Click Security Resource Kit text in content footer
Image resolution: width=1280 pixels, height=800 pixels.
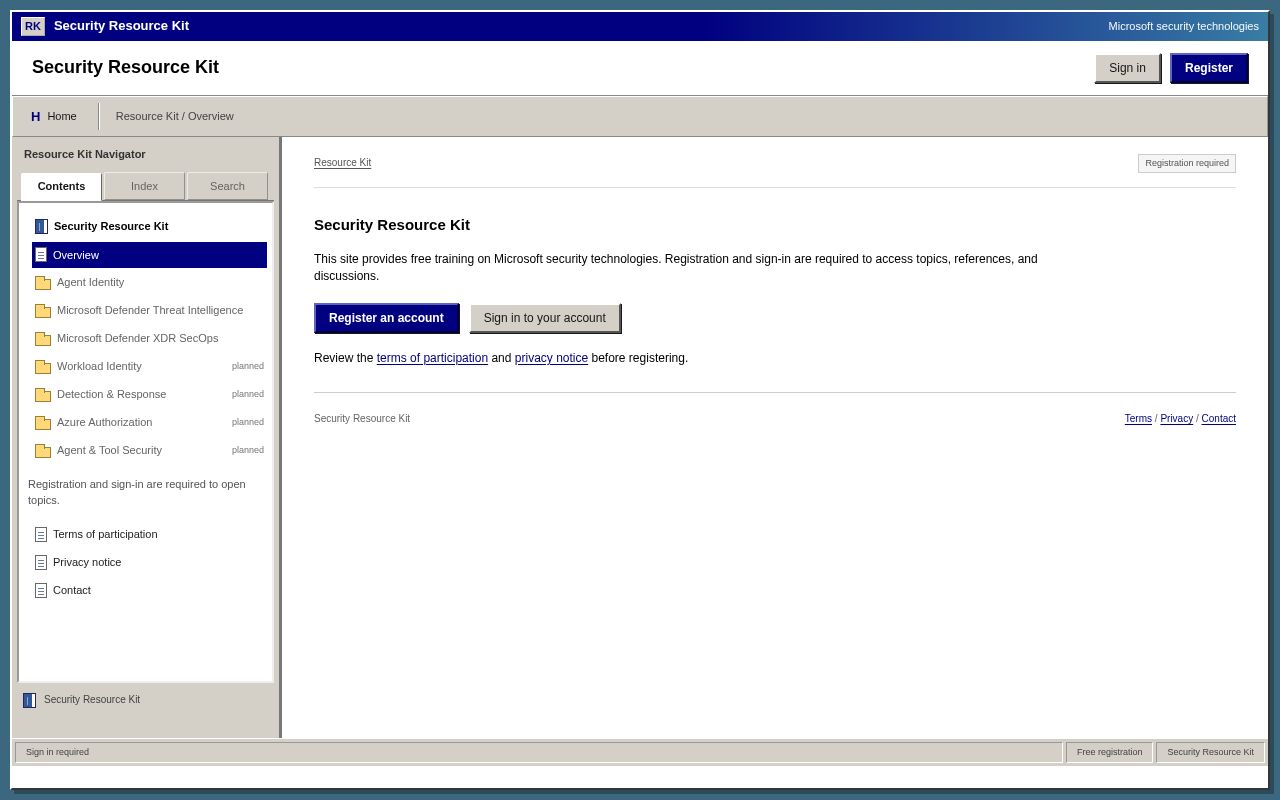[362, 418]
